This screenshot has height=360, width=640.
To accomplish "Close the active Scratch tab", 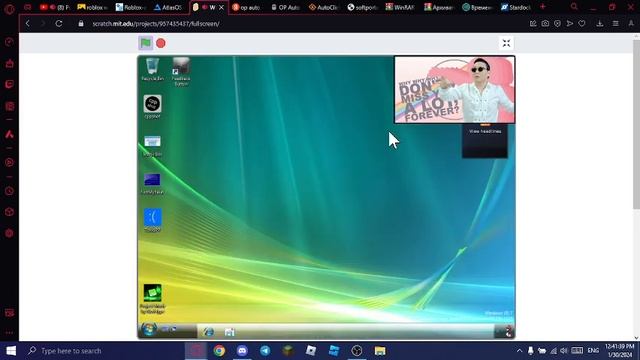I will 222,7.
